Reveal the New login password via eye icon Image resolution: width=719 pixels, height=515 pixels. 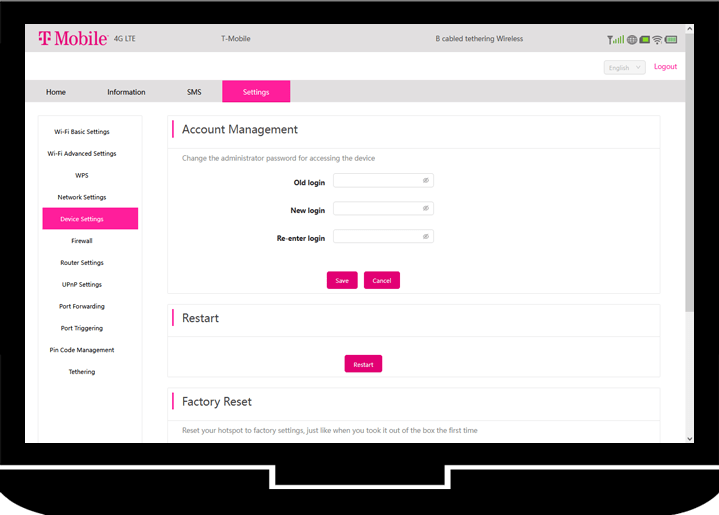(425, 209)
